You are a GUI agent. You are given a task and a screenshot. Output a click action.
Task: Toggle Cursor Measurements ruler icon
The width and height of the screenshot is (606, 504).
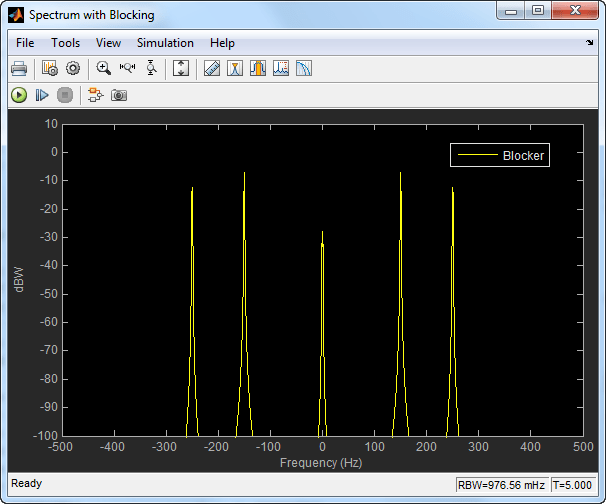211,69
